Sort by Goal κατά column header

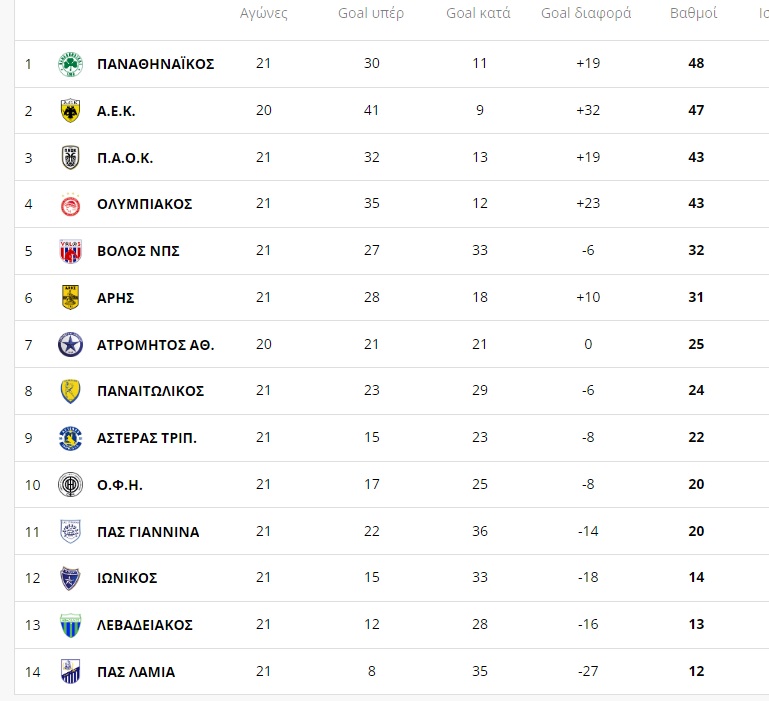[x=478, y=13]
